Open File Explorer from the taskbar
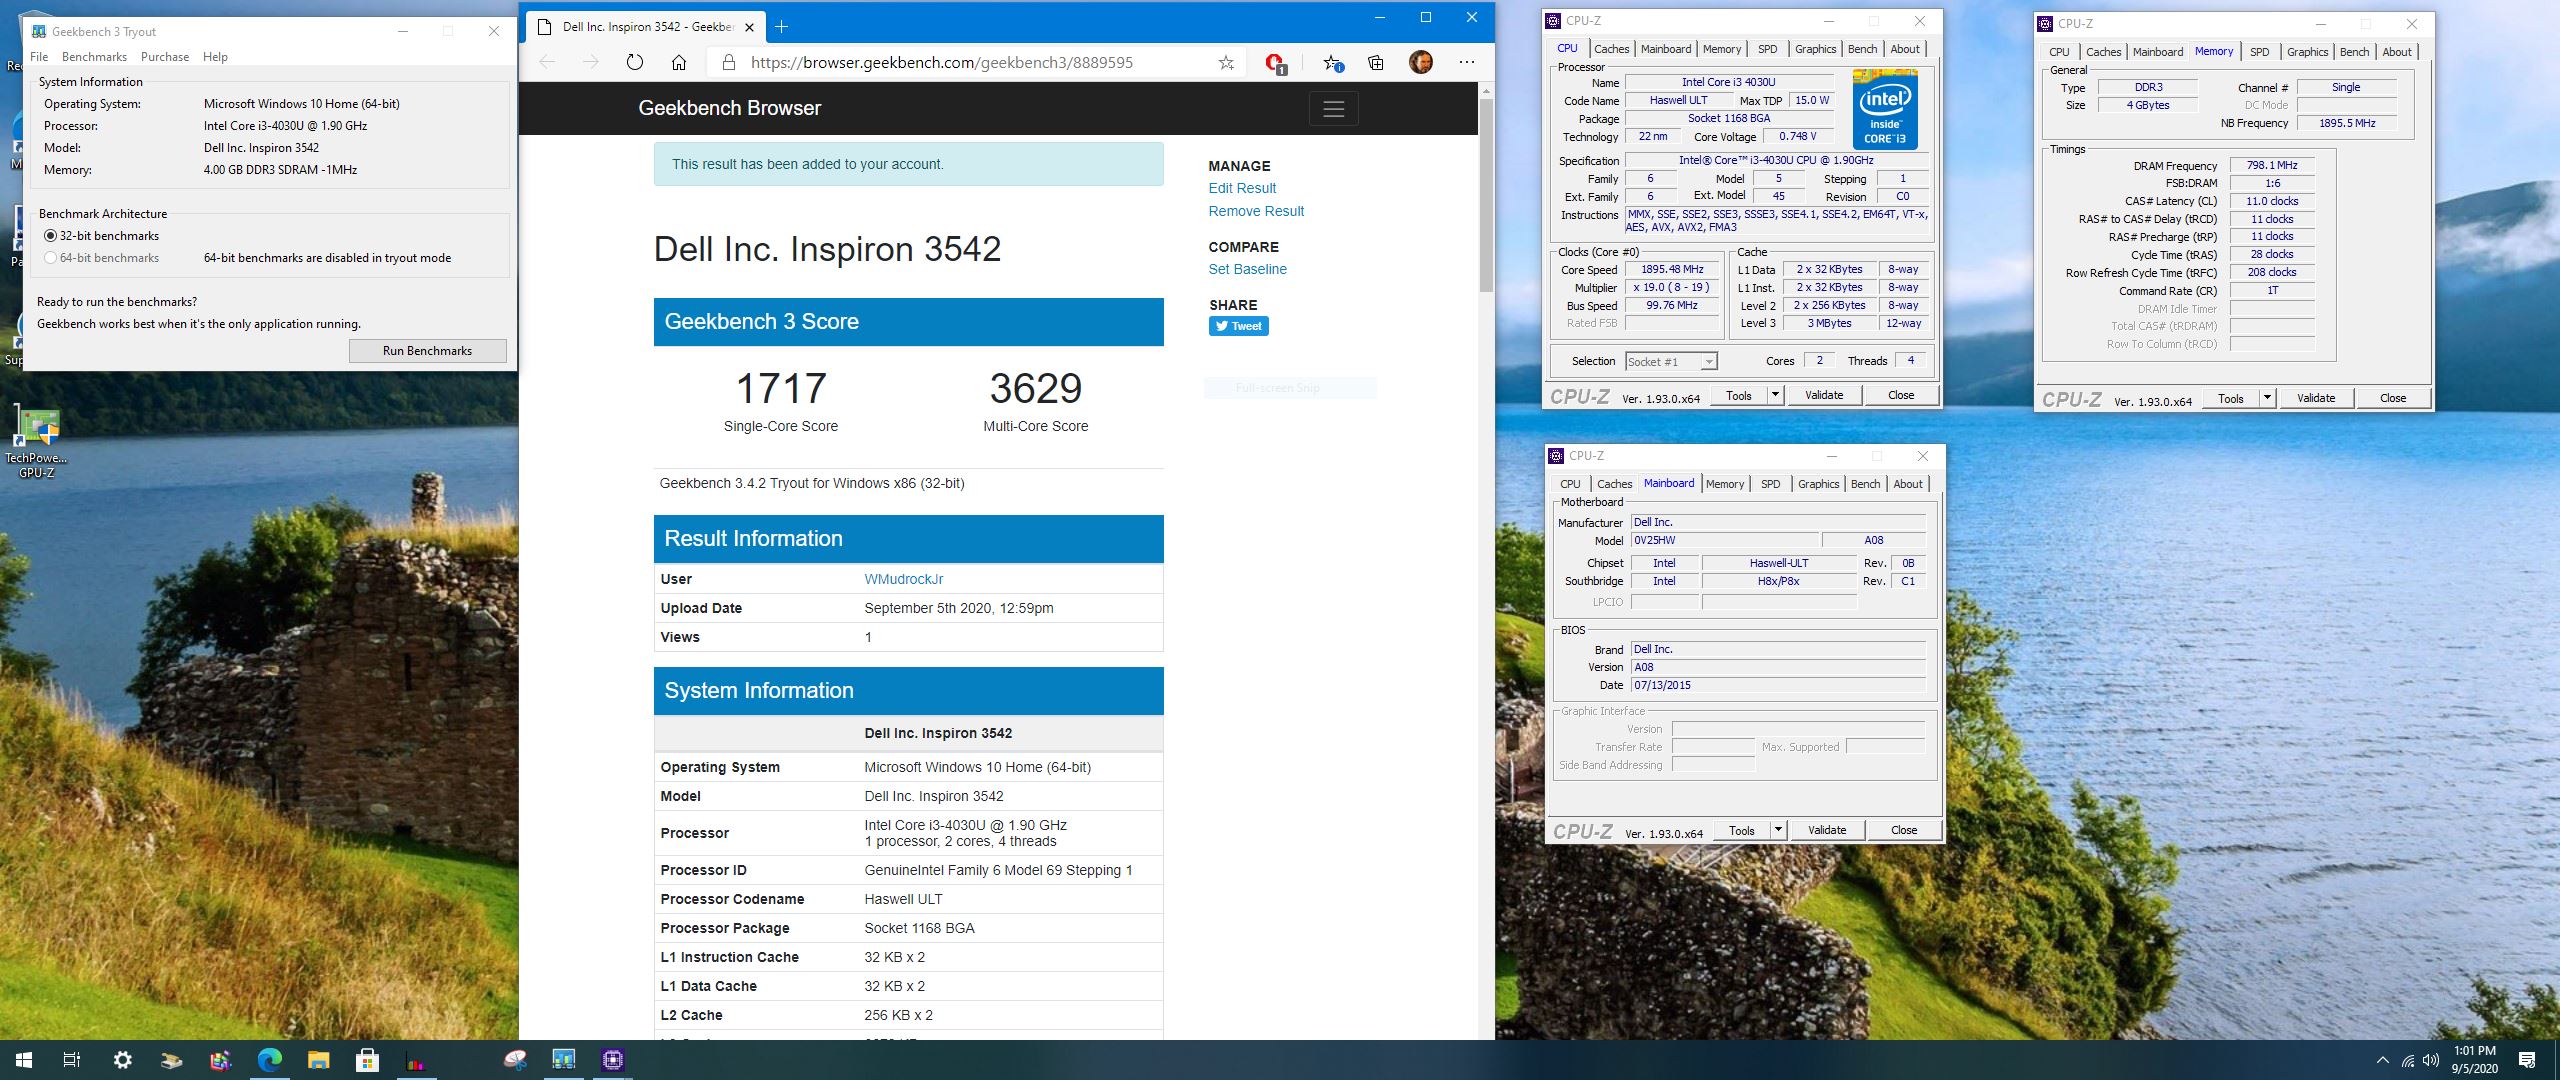2560x1080 pixels. pyautogui.click(x=318, y=1060)
